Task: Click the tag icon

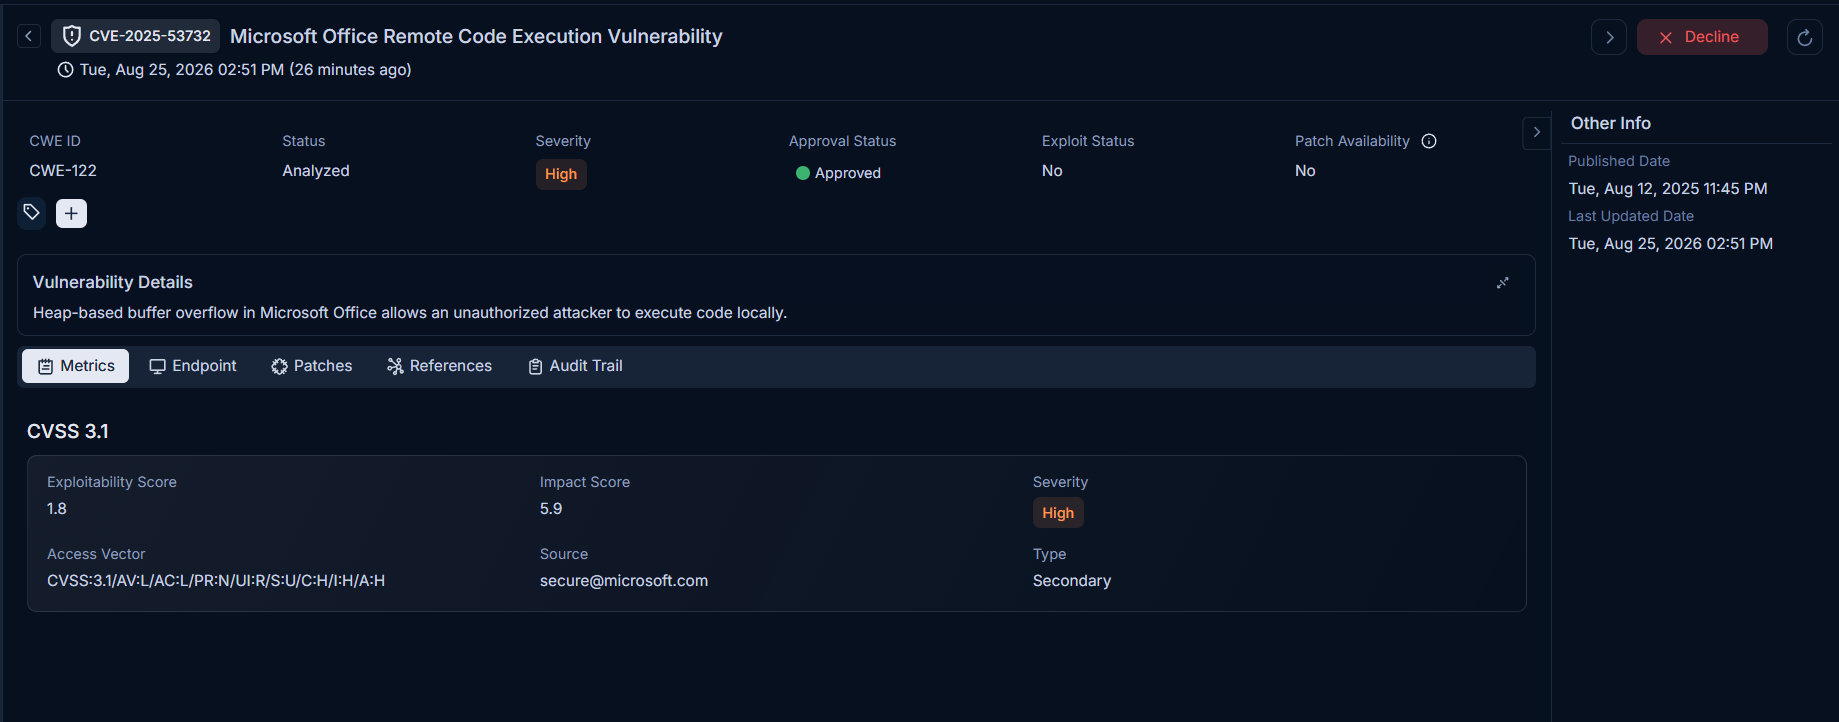Action: click(x=32, y=213)
